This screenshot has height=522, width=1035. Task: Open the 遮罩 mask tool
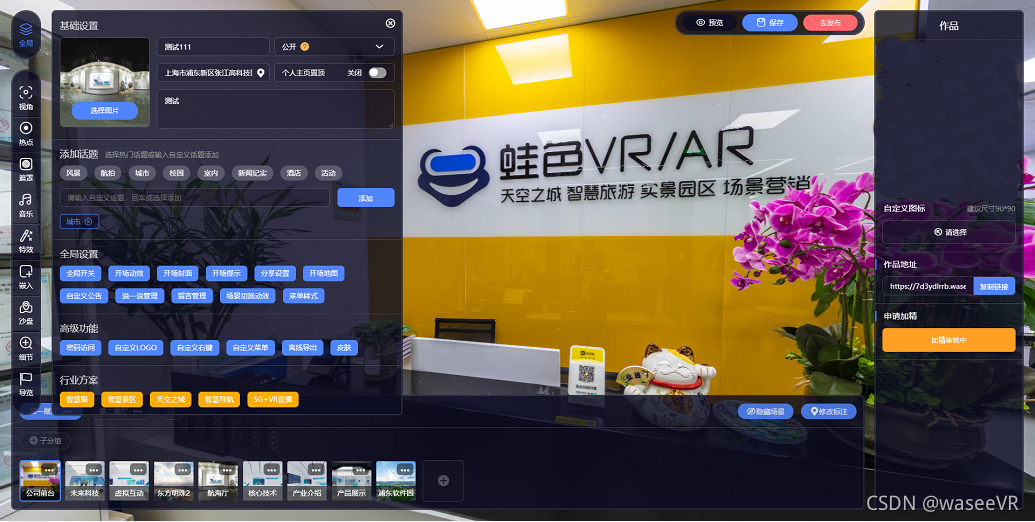[x=26, y=169]
